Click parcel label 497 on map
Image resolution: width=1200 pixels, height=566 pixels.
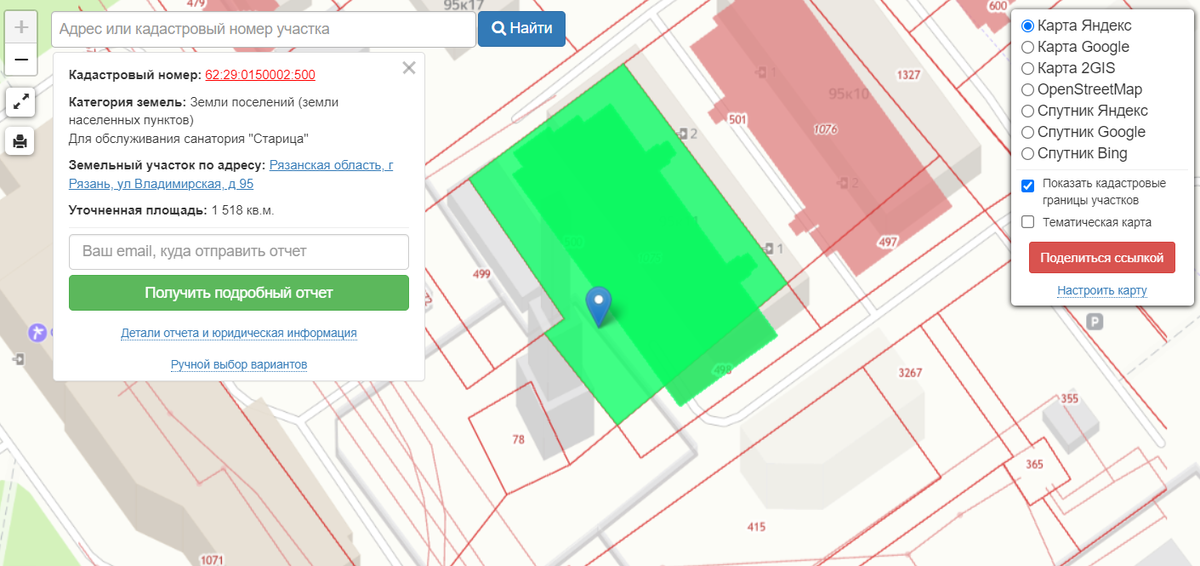coord(887,243)
